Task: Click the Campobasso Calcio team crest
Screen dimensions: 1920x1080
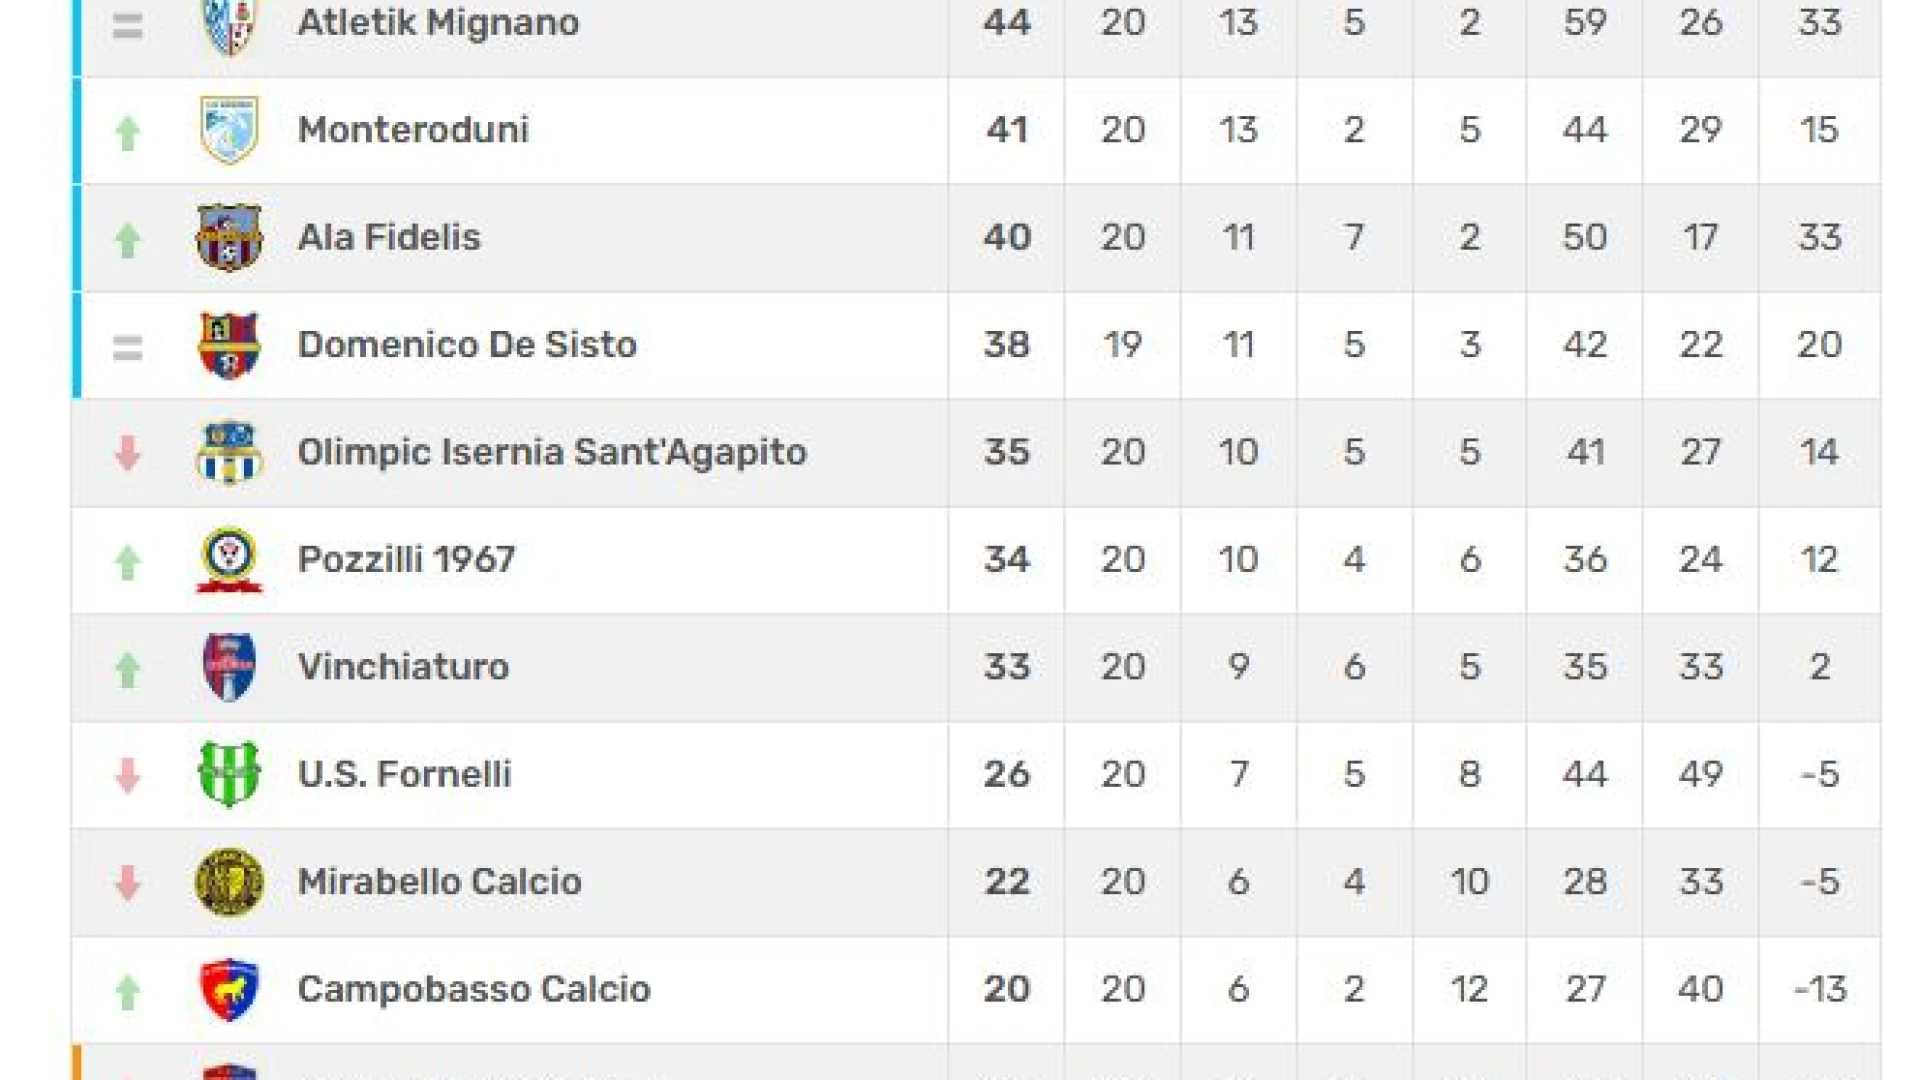Action: click(229, 989)
